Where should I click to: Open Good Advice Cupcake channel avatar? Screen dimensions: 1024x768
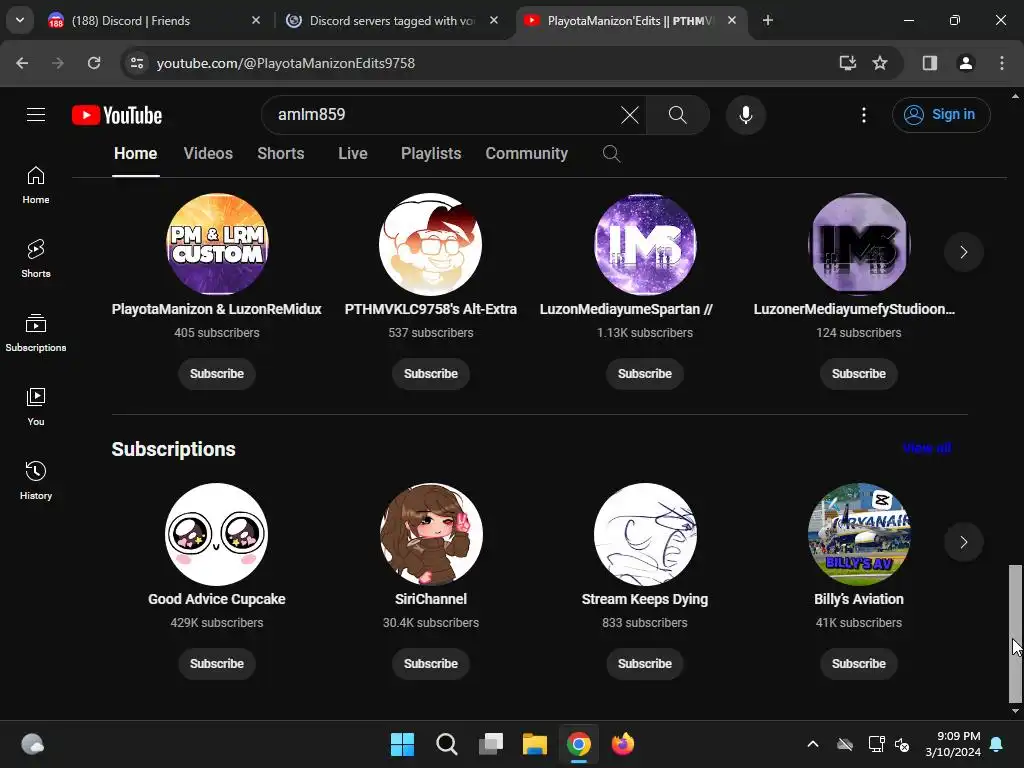[217, 534]
